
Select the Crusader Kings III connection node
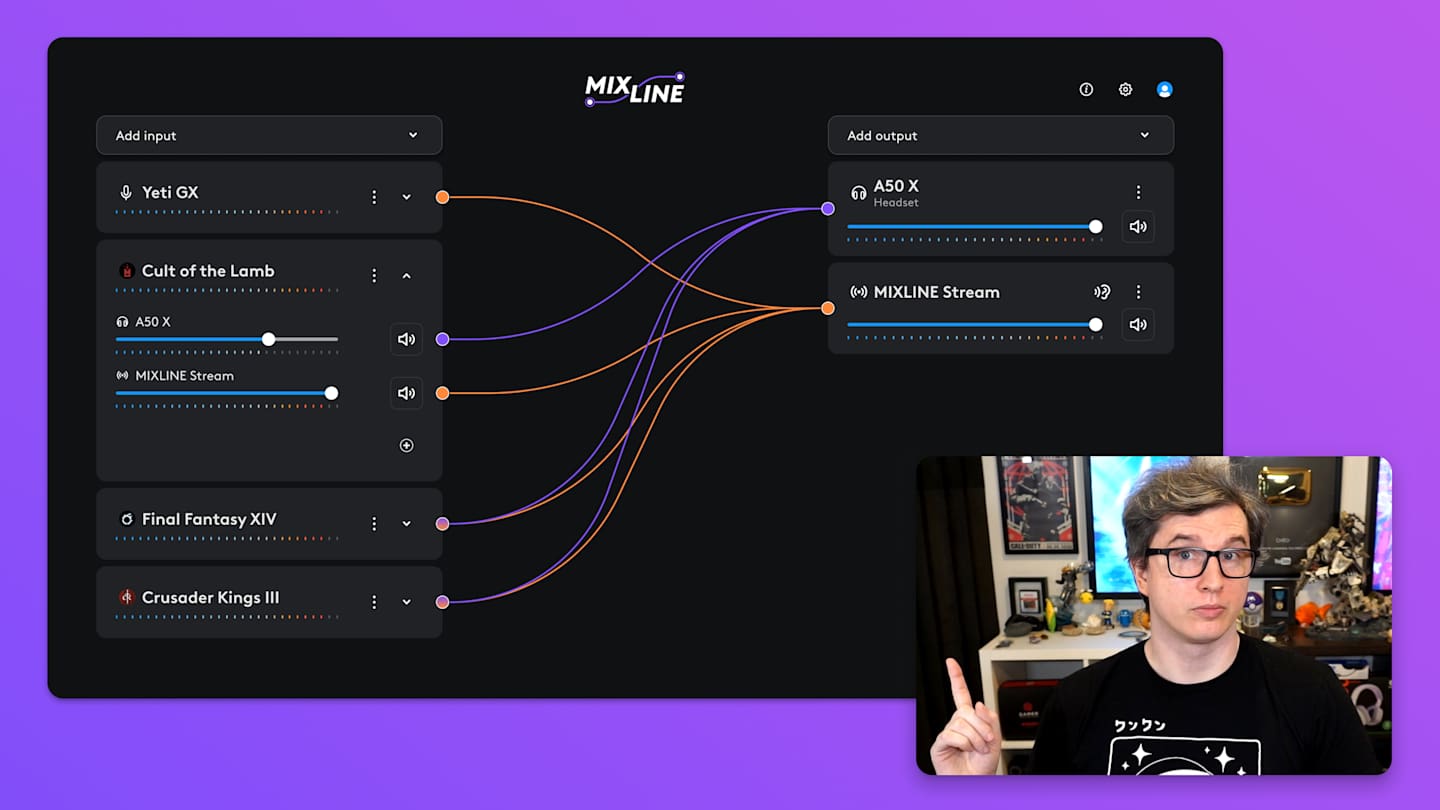point(442,602)
